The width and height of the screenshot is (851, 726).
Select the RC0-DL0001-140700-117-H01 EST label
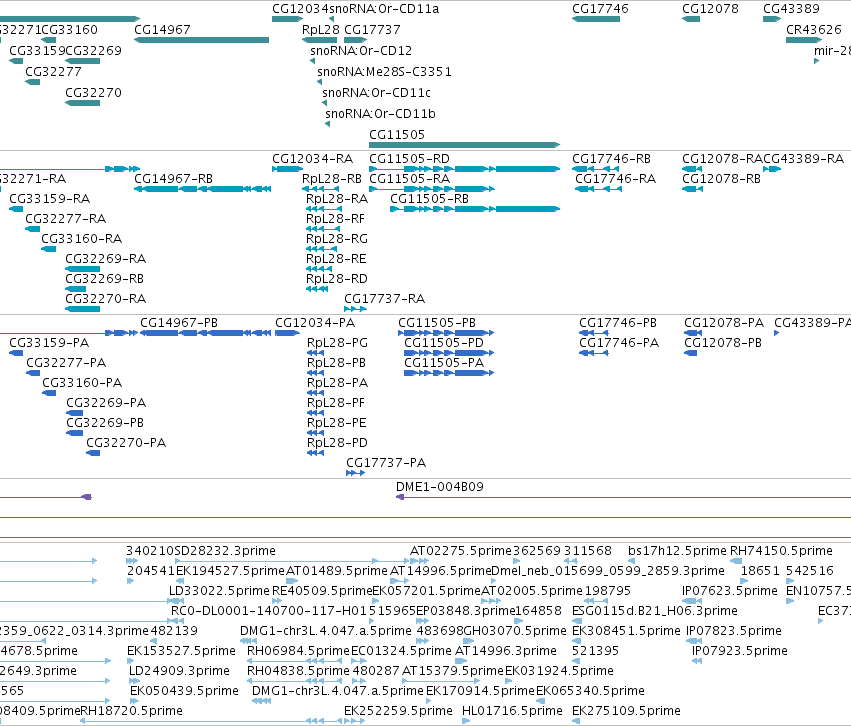(269, 611)
